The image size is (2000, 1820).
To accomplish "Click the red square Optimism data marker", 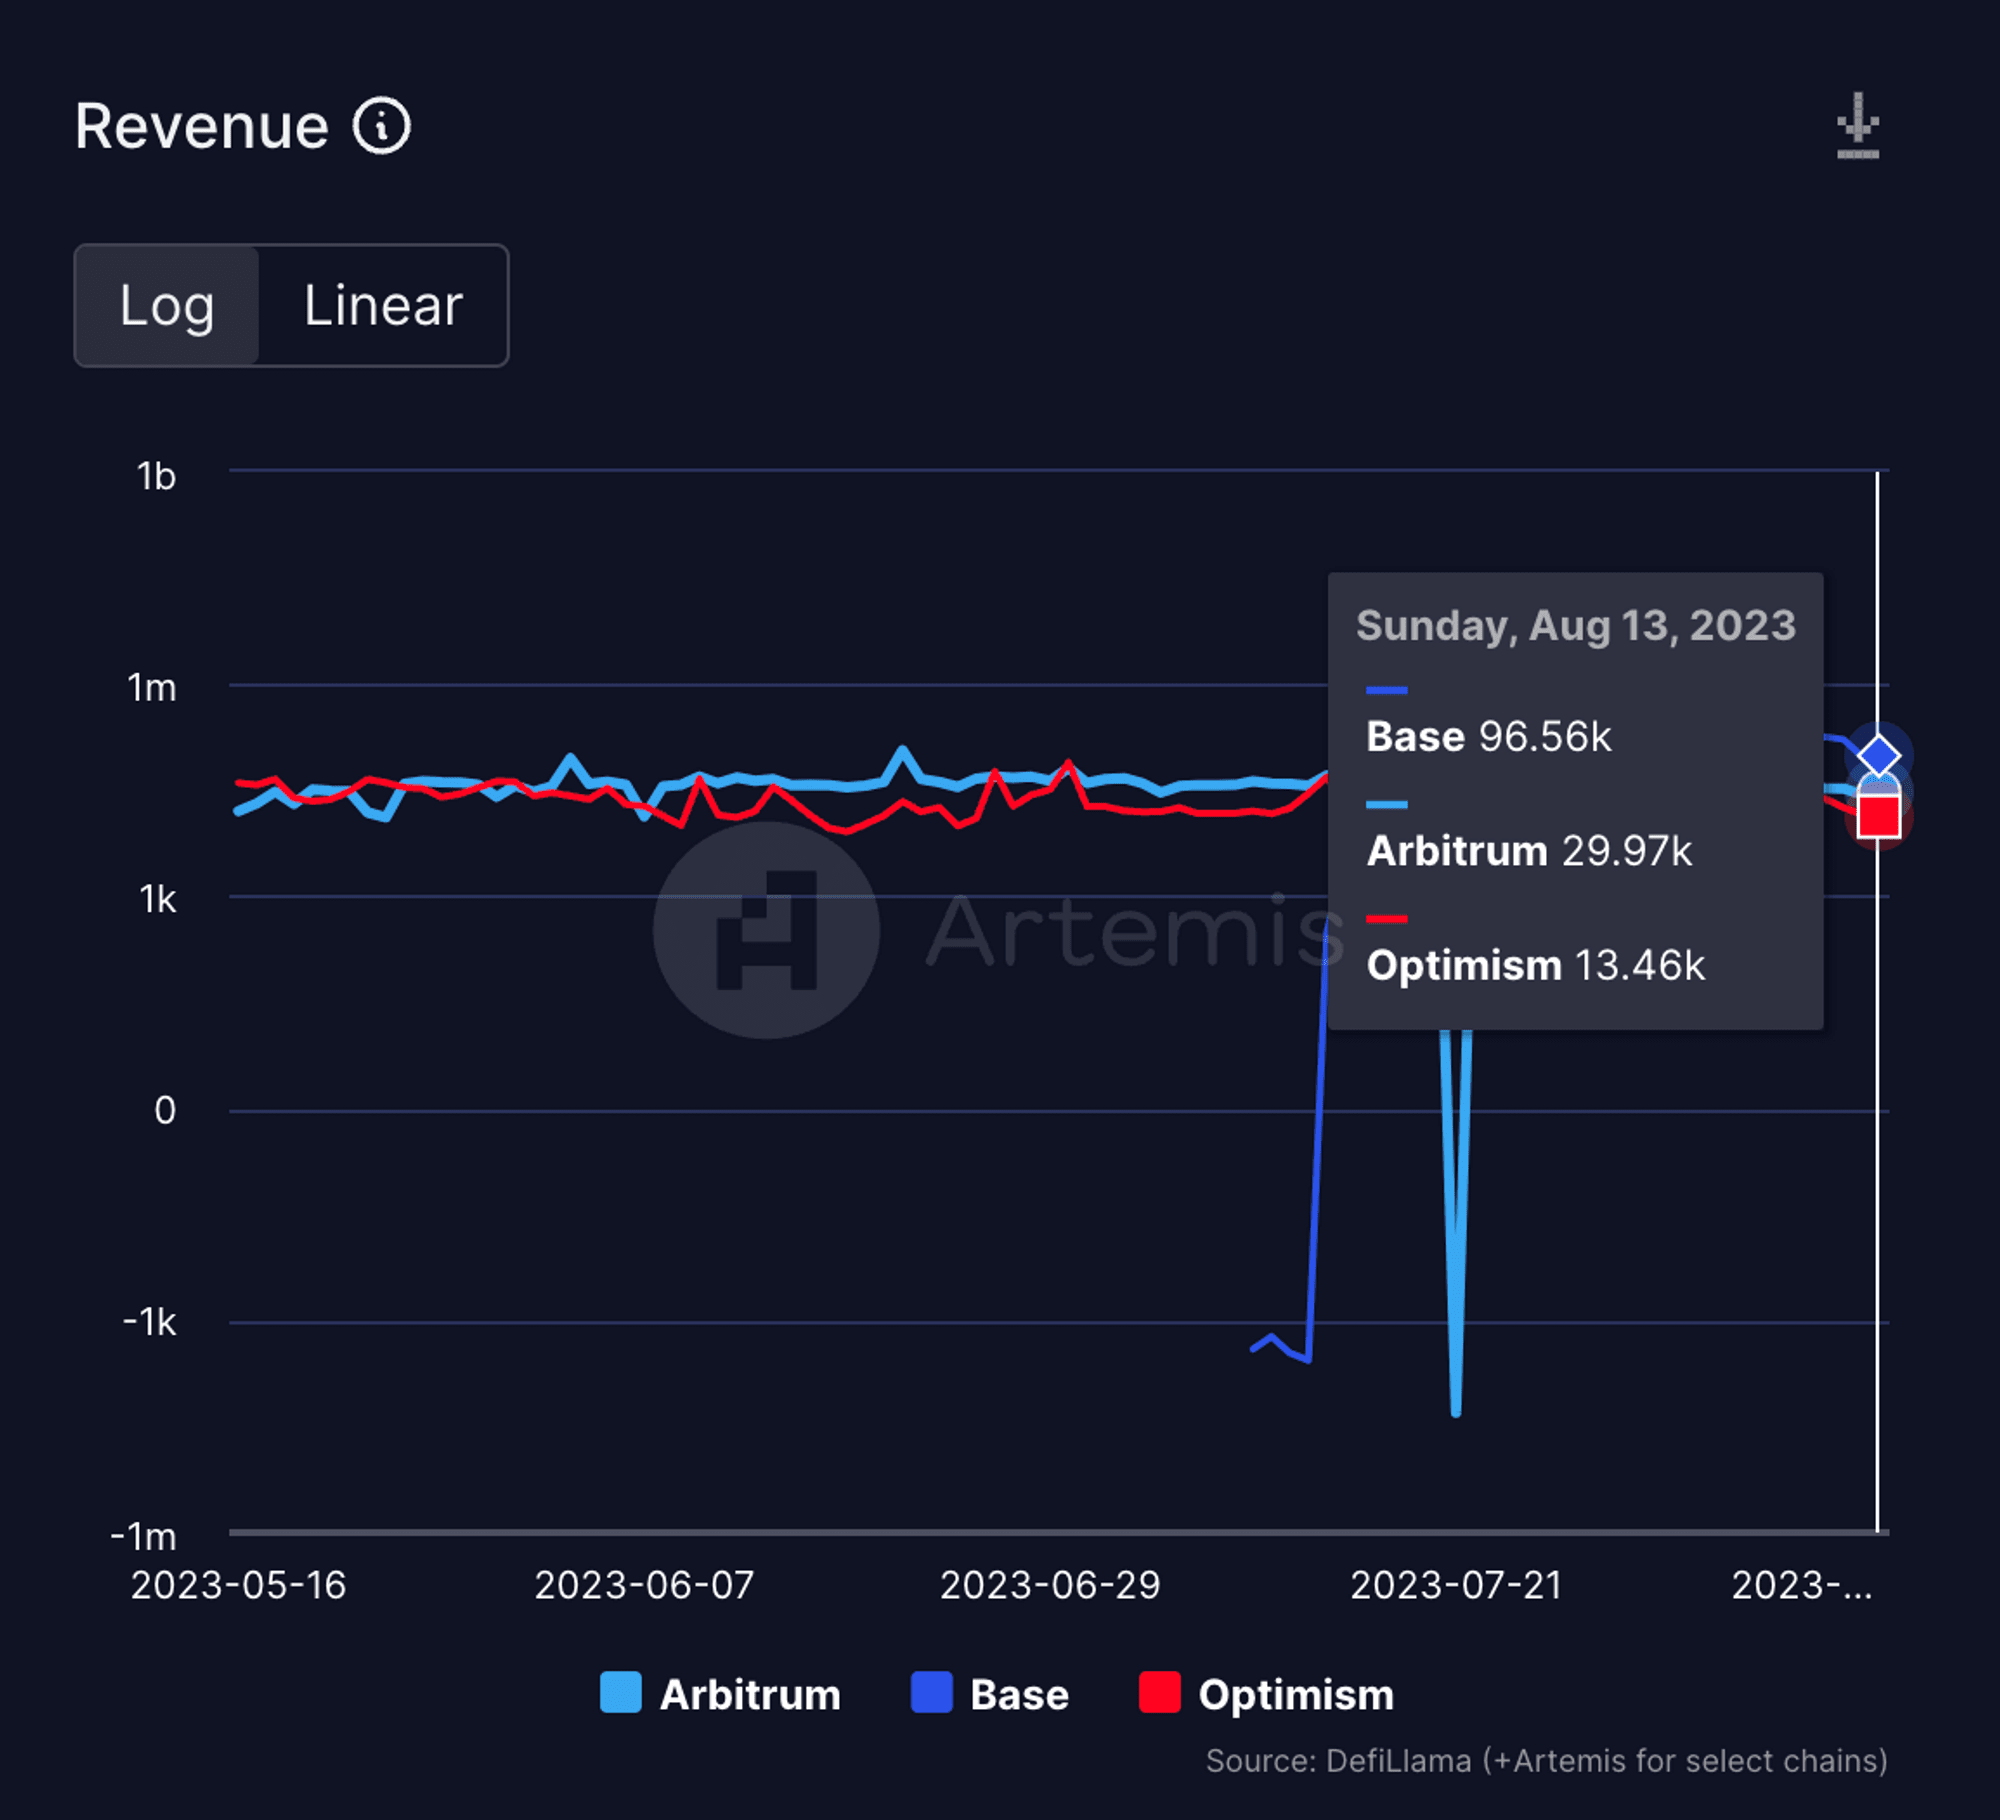I will point(1878,817).
